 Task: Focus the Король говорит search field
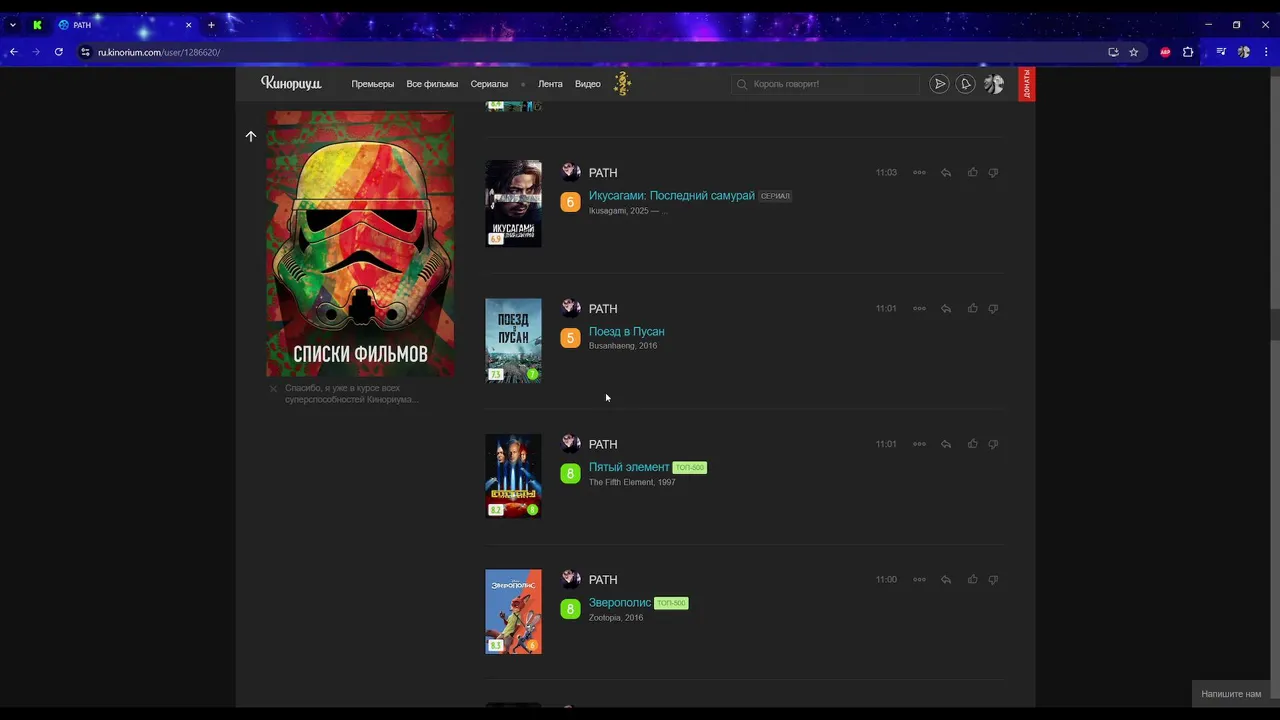(825, 84)
